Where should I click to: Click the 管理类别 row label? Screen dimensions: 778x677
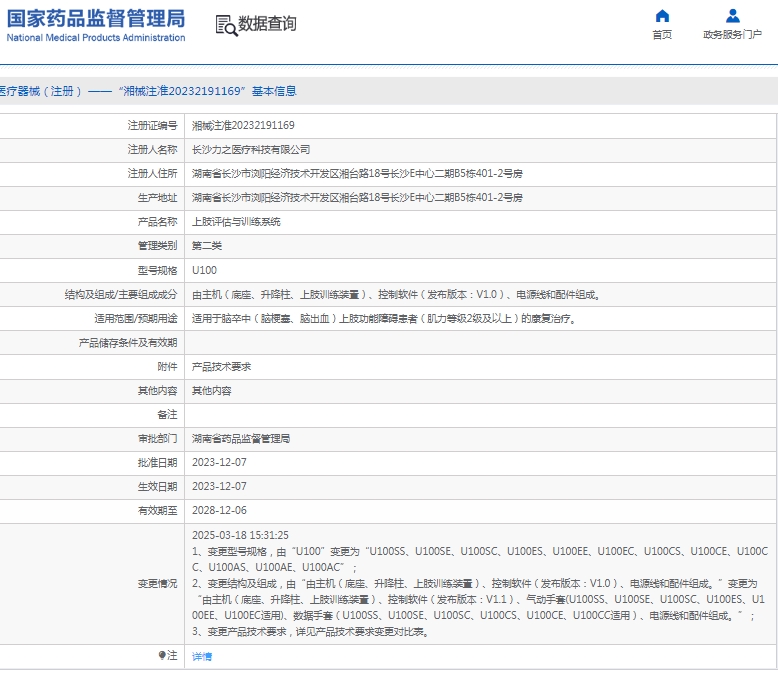pos(157,246)
